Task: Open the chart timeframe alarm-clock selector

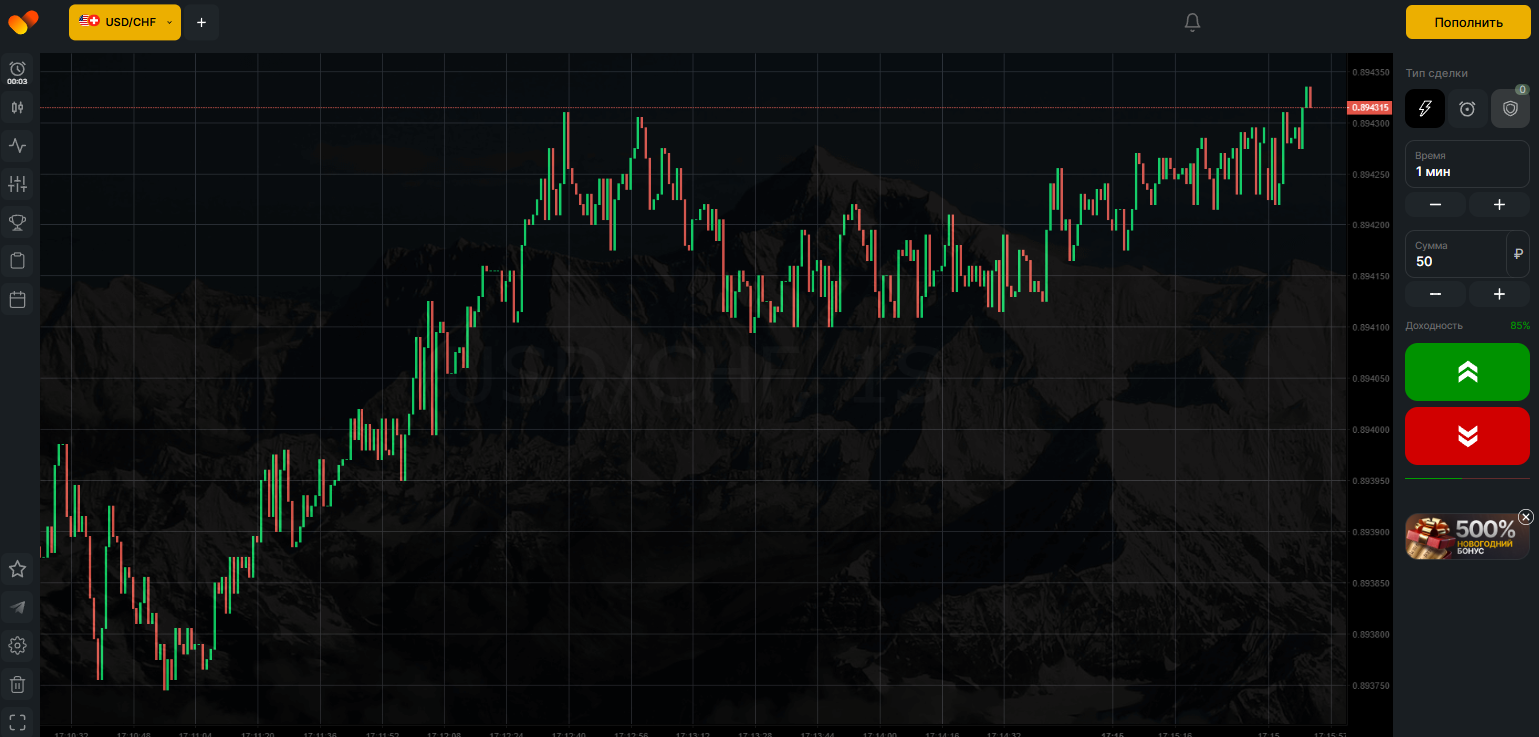Action: [x=17, y=70]
